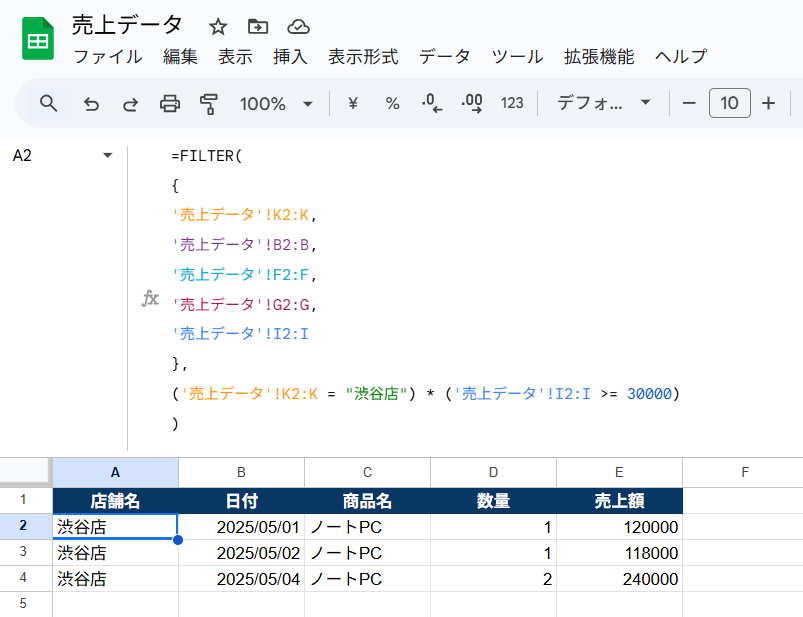Open the 100% zoom dropdown

click(x=276, y=104)
